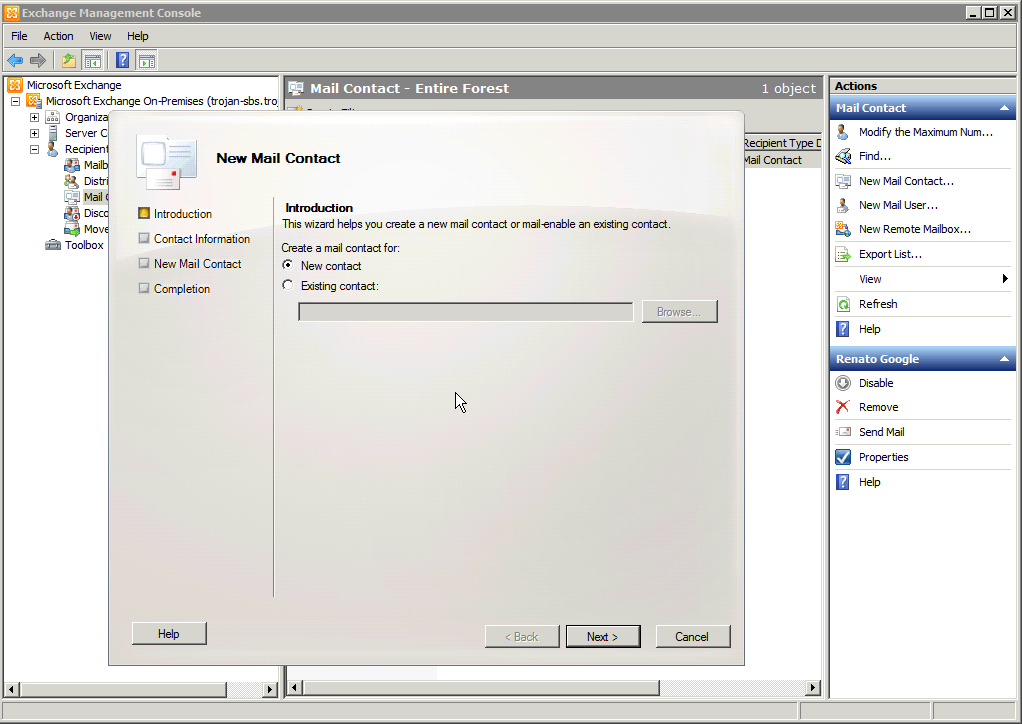Choose the Existing contact option
Viewport: 1022px width, 724px height.
coord(288,285)
